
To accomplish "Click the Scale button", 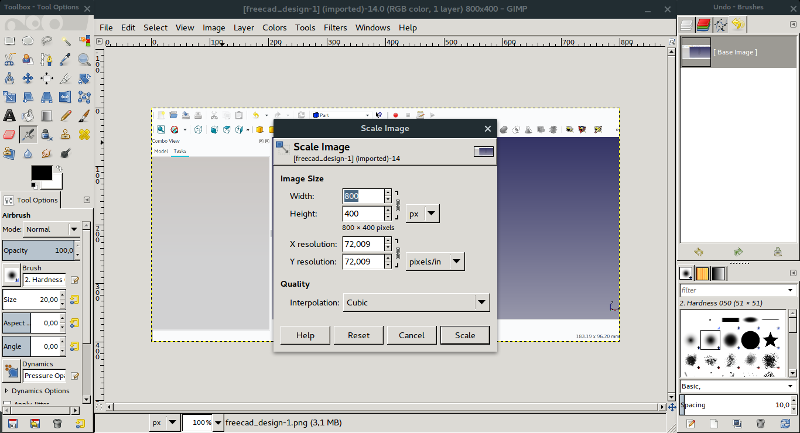I will [x=465, y=335].
